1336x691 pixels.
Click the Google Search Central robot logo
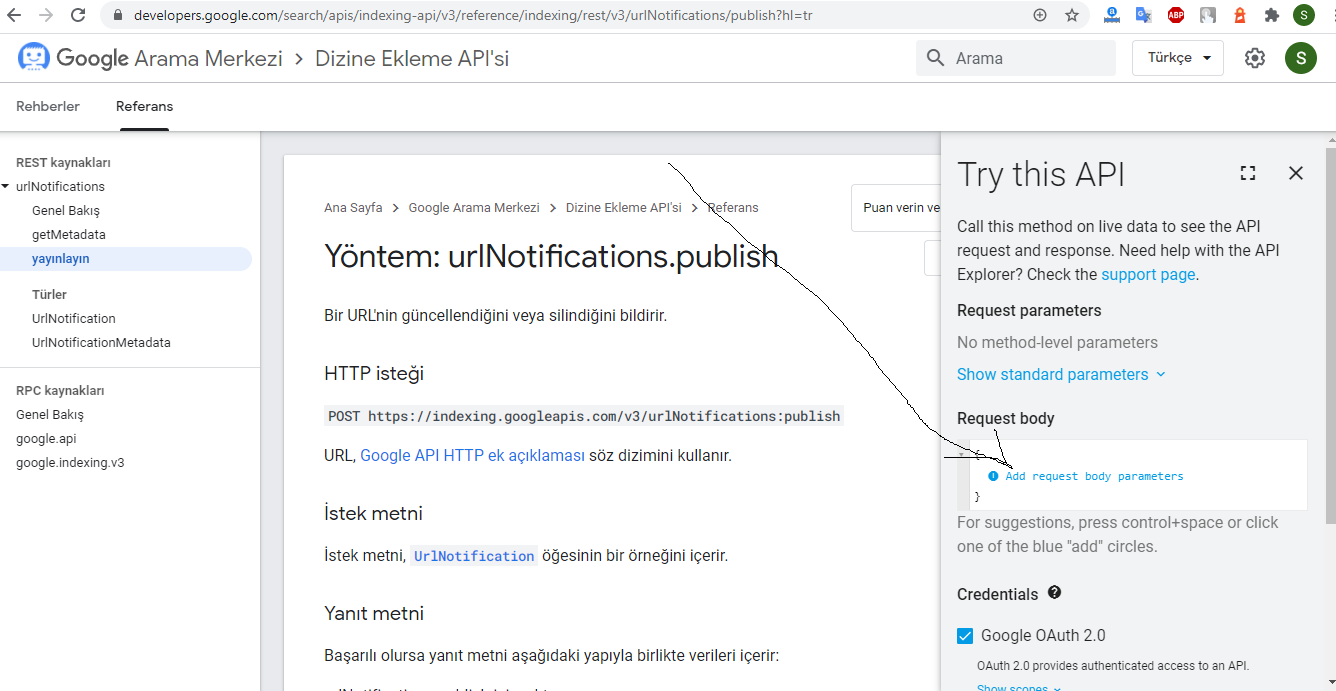(34, 58)
